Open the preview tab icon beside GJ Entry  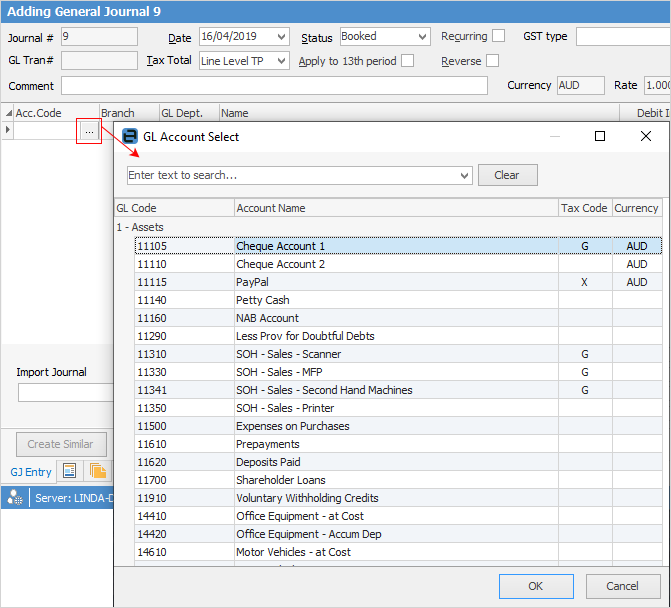pyautogui.click(x=70, y=471)
